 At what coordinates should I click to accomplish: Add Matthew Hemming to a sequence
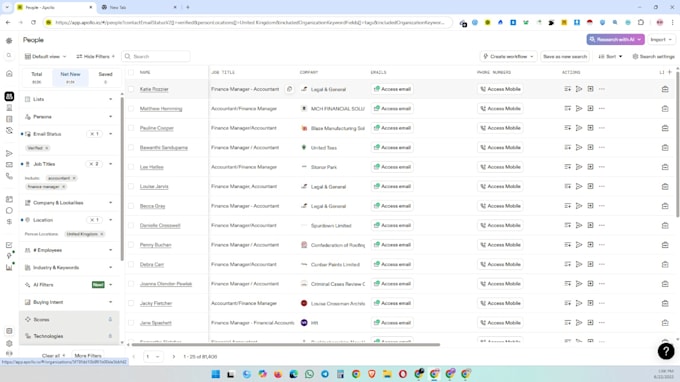(x=579, y=108)
